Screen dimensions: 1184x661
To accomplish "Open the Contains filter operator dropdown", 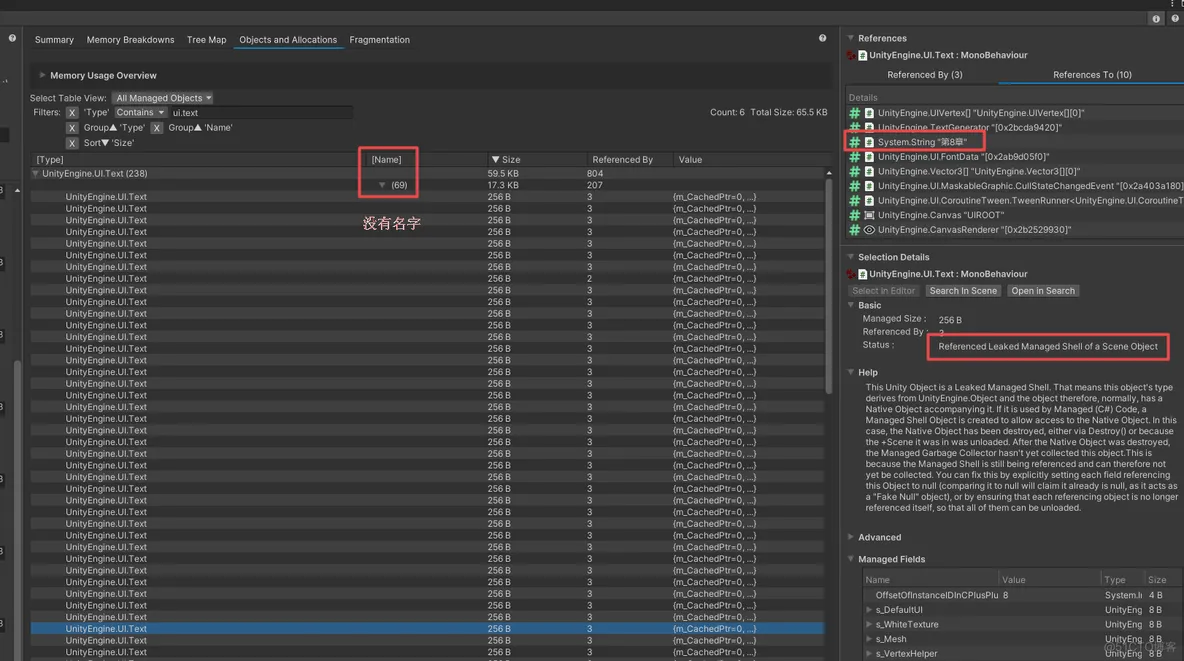I will [140, 113].
